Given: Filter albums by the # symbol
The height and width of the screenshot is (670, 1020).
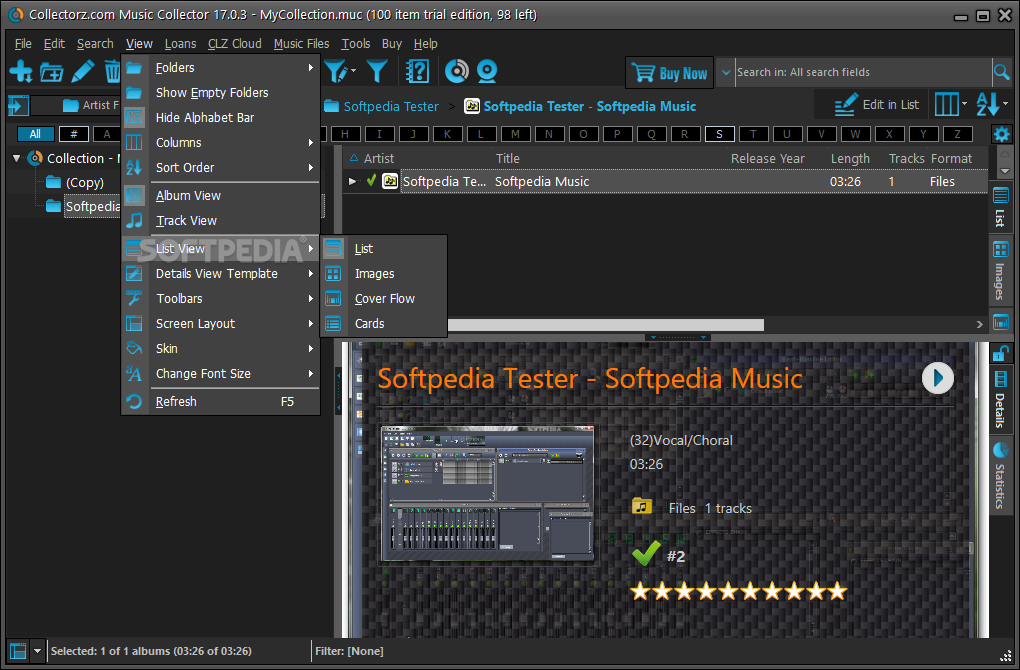Looking at the screenshot, I should [74, 134].
